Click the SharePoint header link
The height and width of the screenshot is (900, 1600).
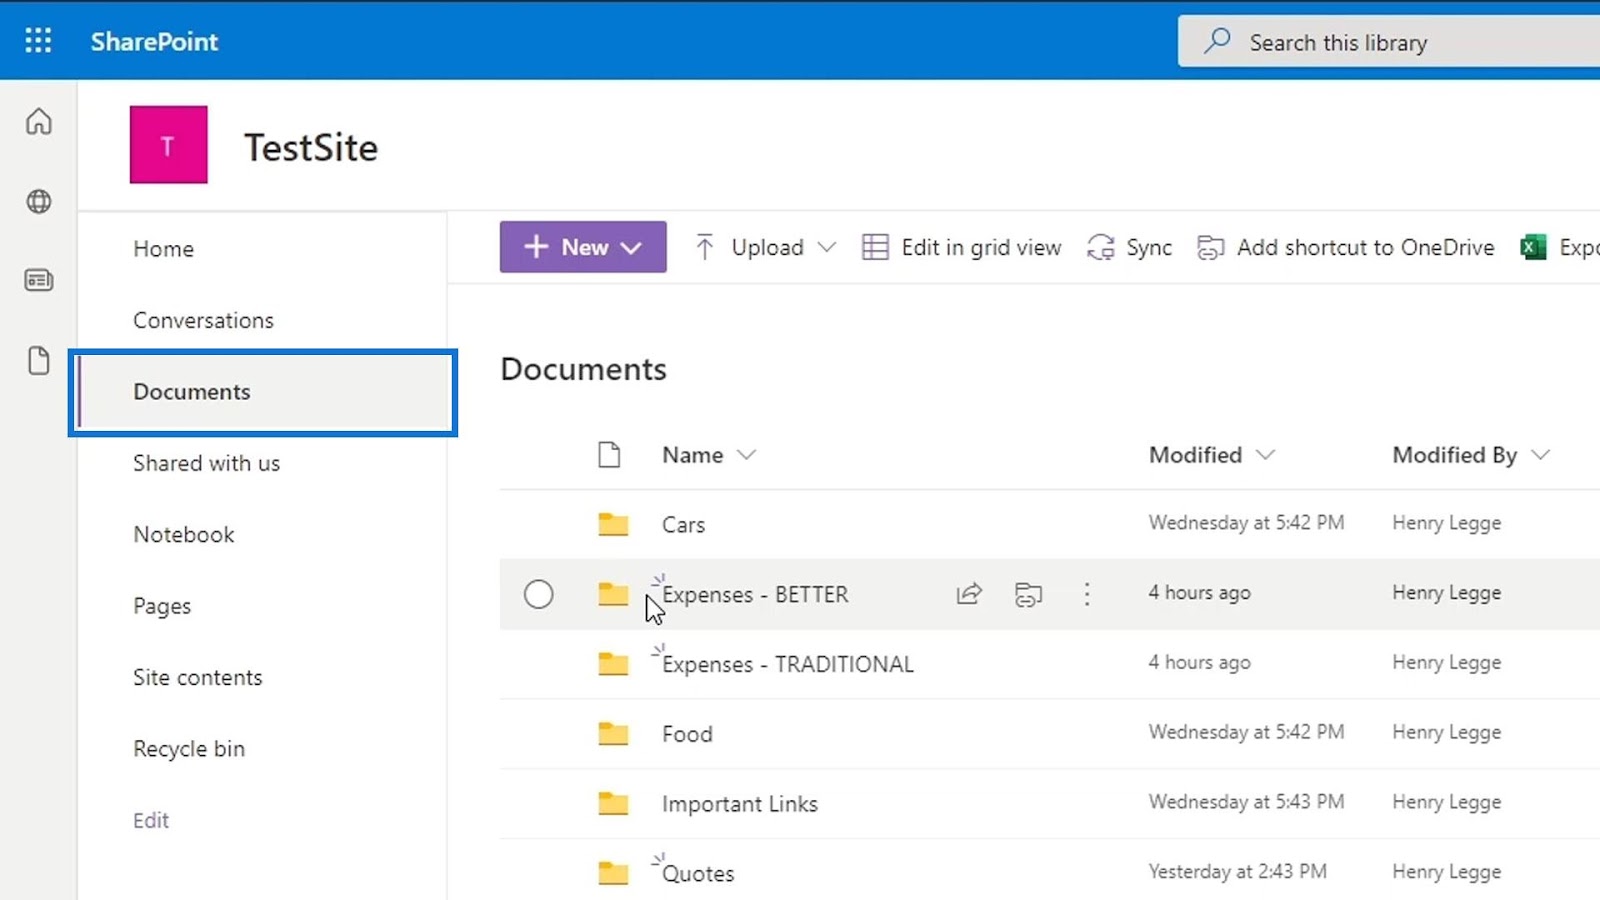[154, 41]
